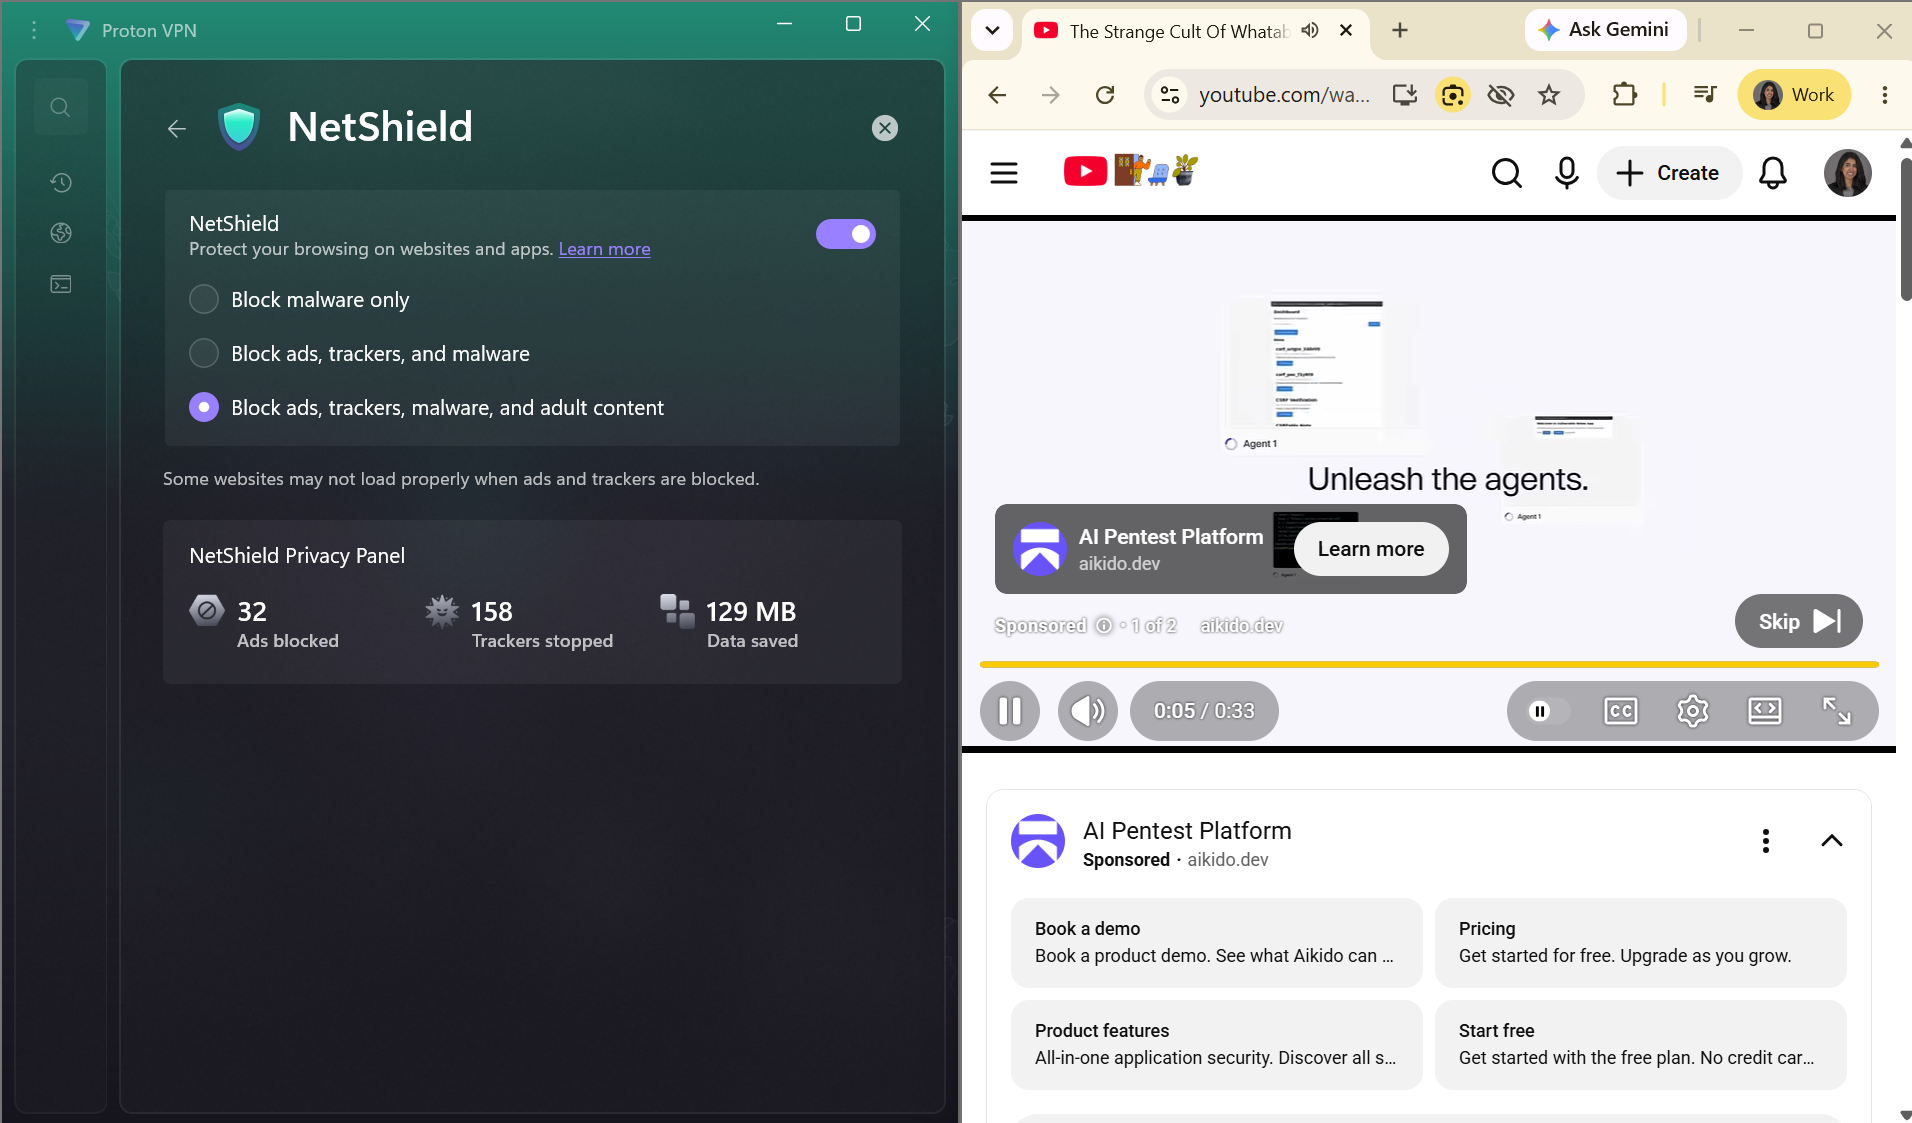The width and height of the screenshot is (1912, 1123).
Task: Reload the YouTube page
Action: pos(1105,95)
